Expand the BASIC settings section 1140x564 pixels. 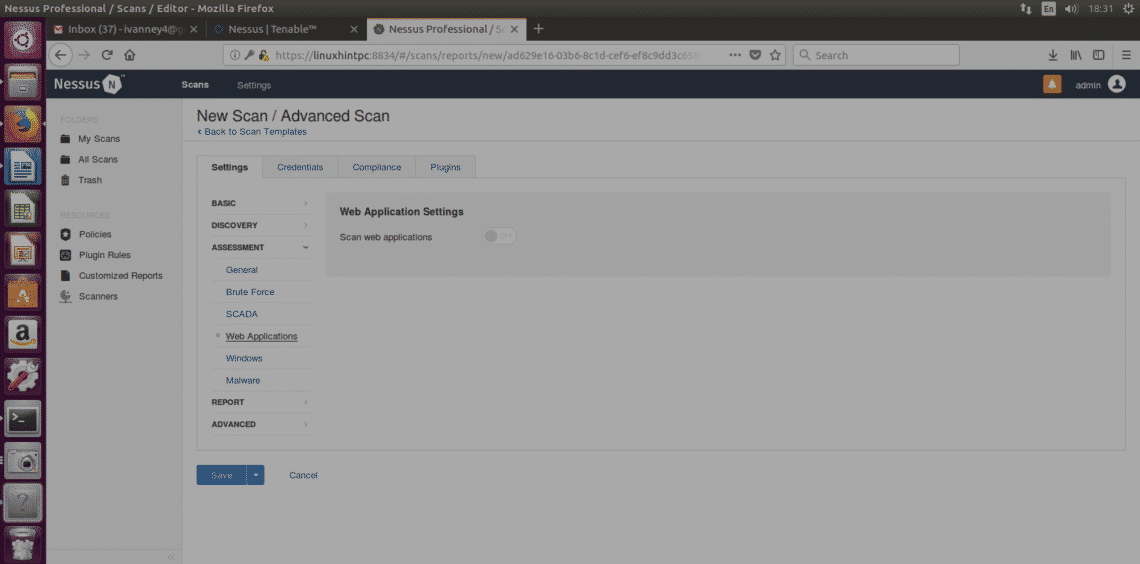pyautogui.click(x=260, y=204)
